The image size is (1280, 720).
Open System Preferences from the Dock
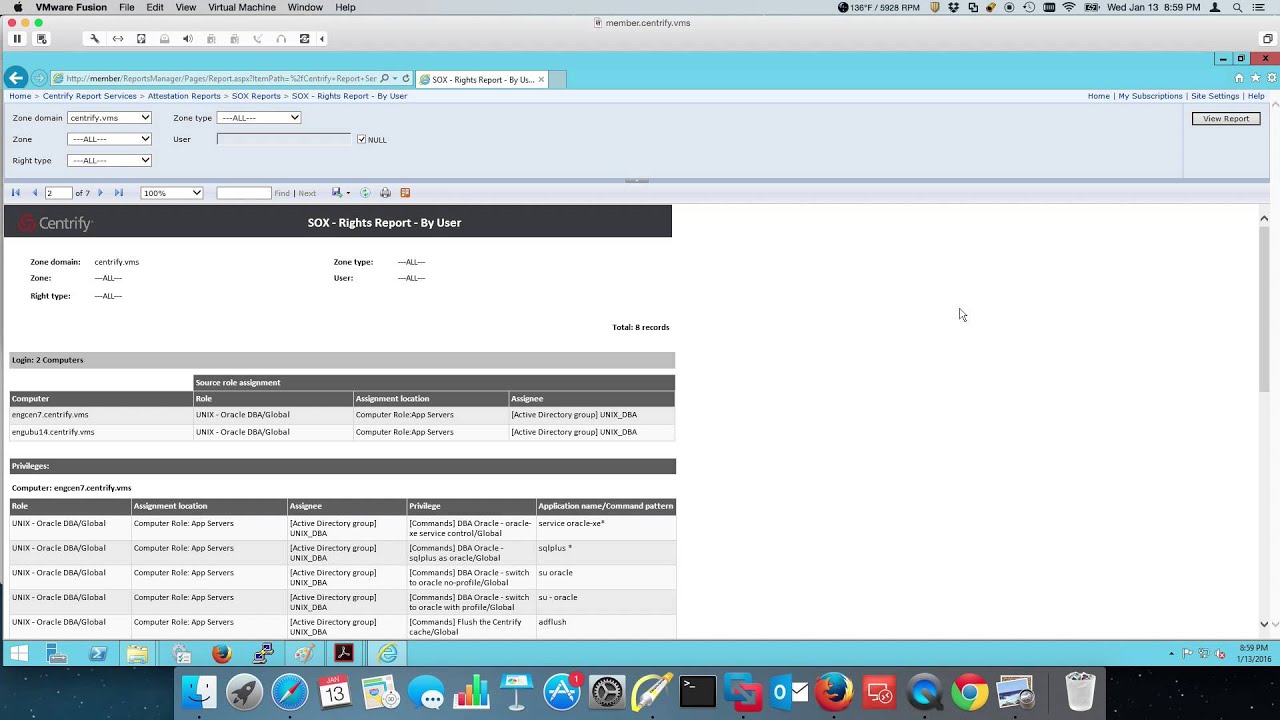click(x=607, y=692)
